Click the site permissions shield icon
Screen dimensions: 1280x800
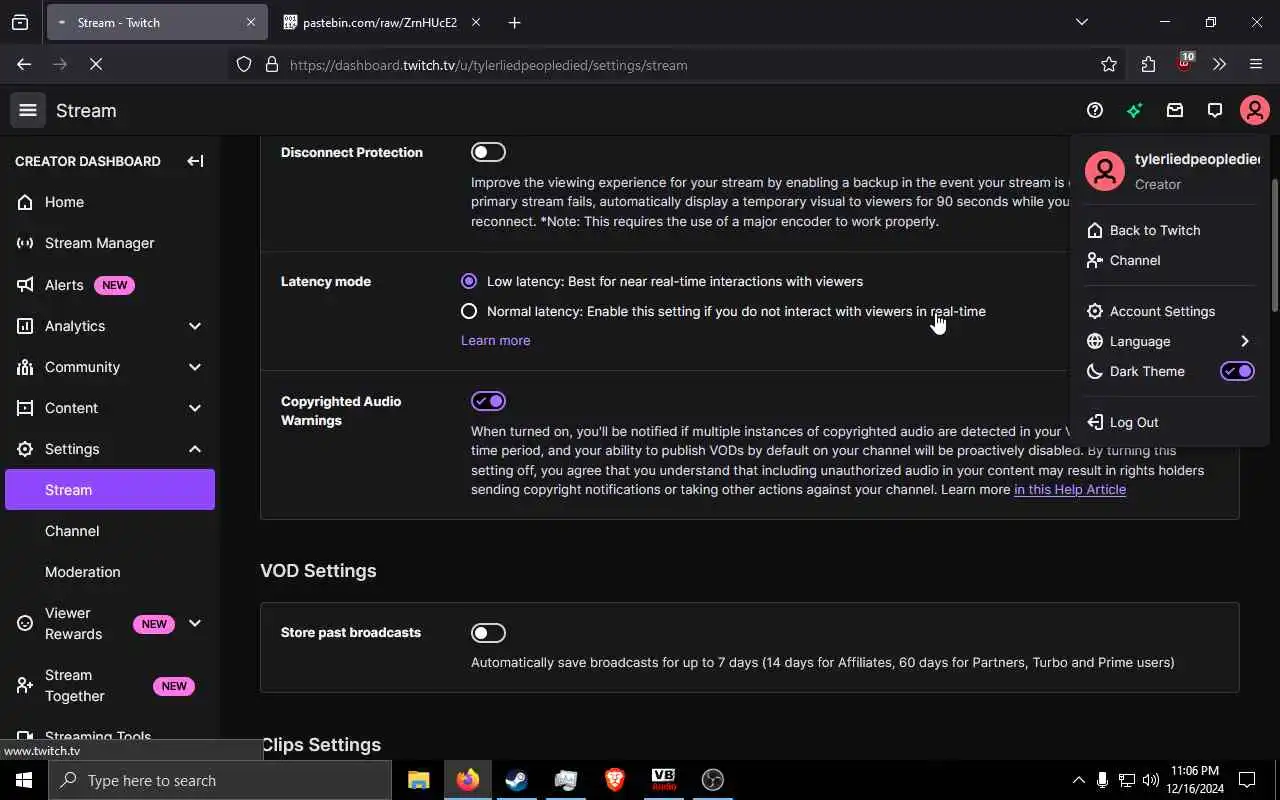tap(244, 65)
